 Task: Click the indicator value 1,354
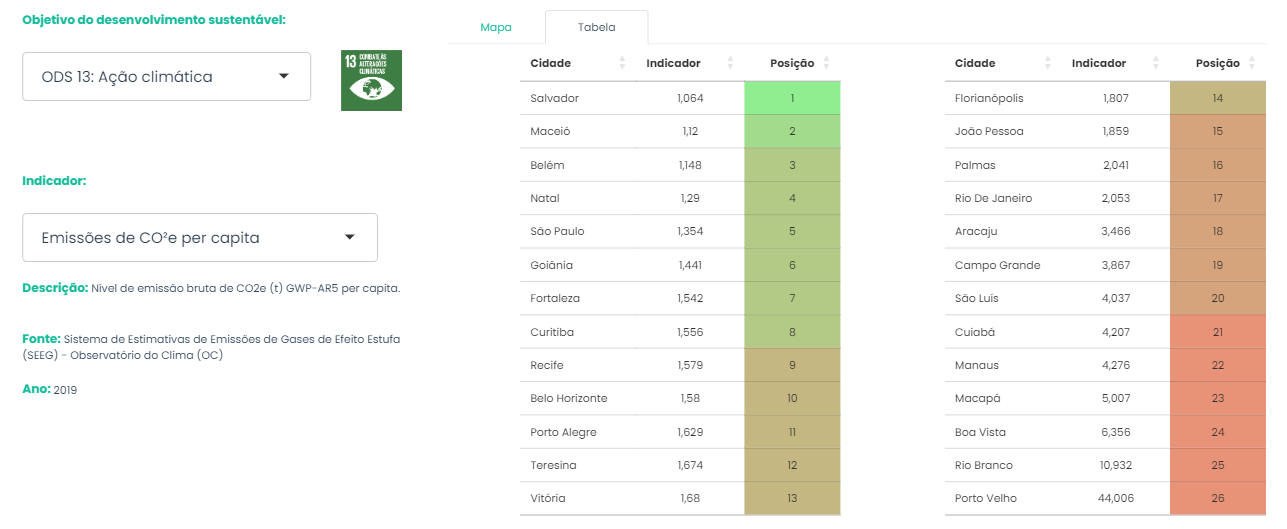click(x=691, y=231)
